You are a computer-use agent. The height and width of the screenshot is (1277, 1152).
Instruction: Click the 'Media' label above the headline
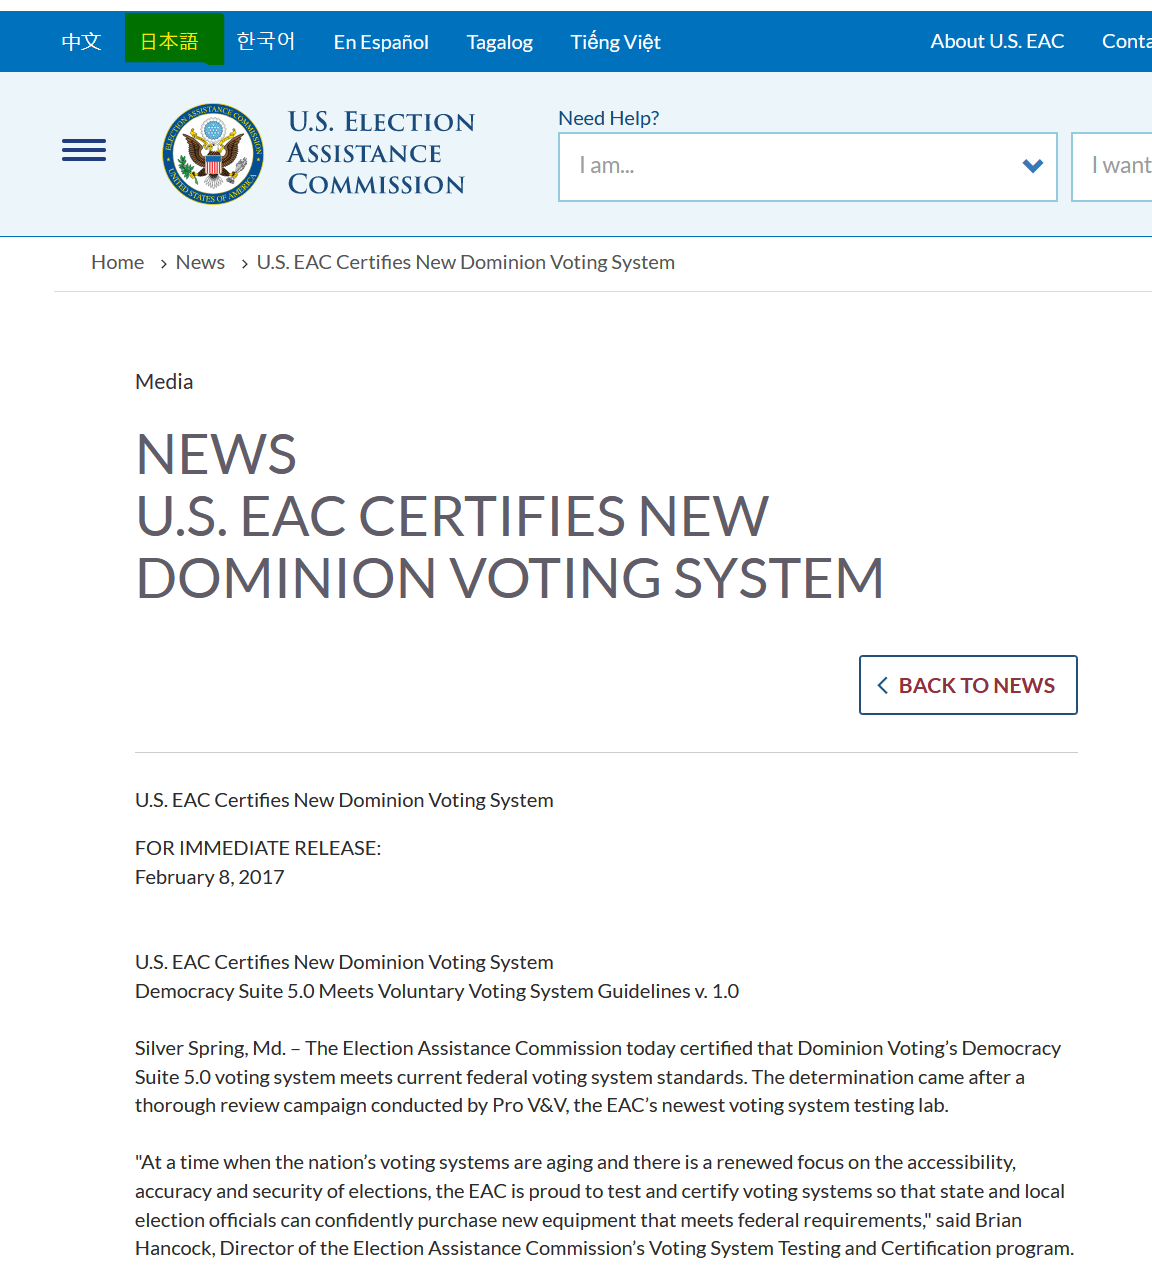tap(164, 382)
